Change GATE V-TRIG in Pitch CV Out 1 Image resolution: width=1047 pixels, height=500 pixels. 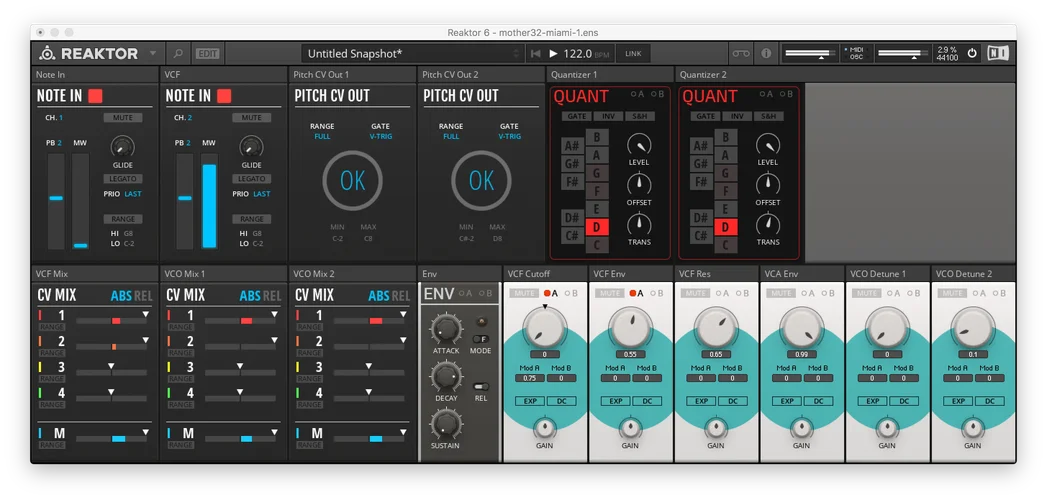pos(381,137)
